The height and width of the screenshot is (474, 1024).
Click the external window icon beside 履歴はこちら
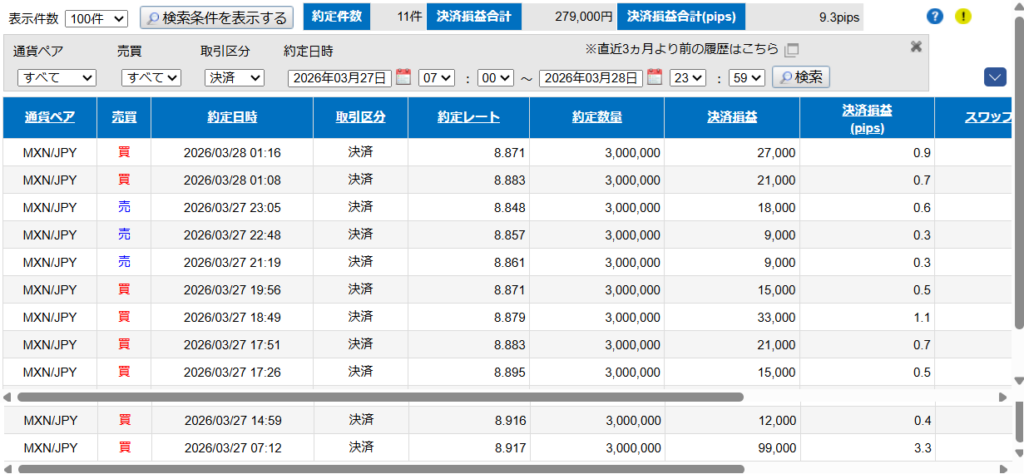pos(792,49)
